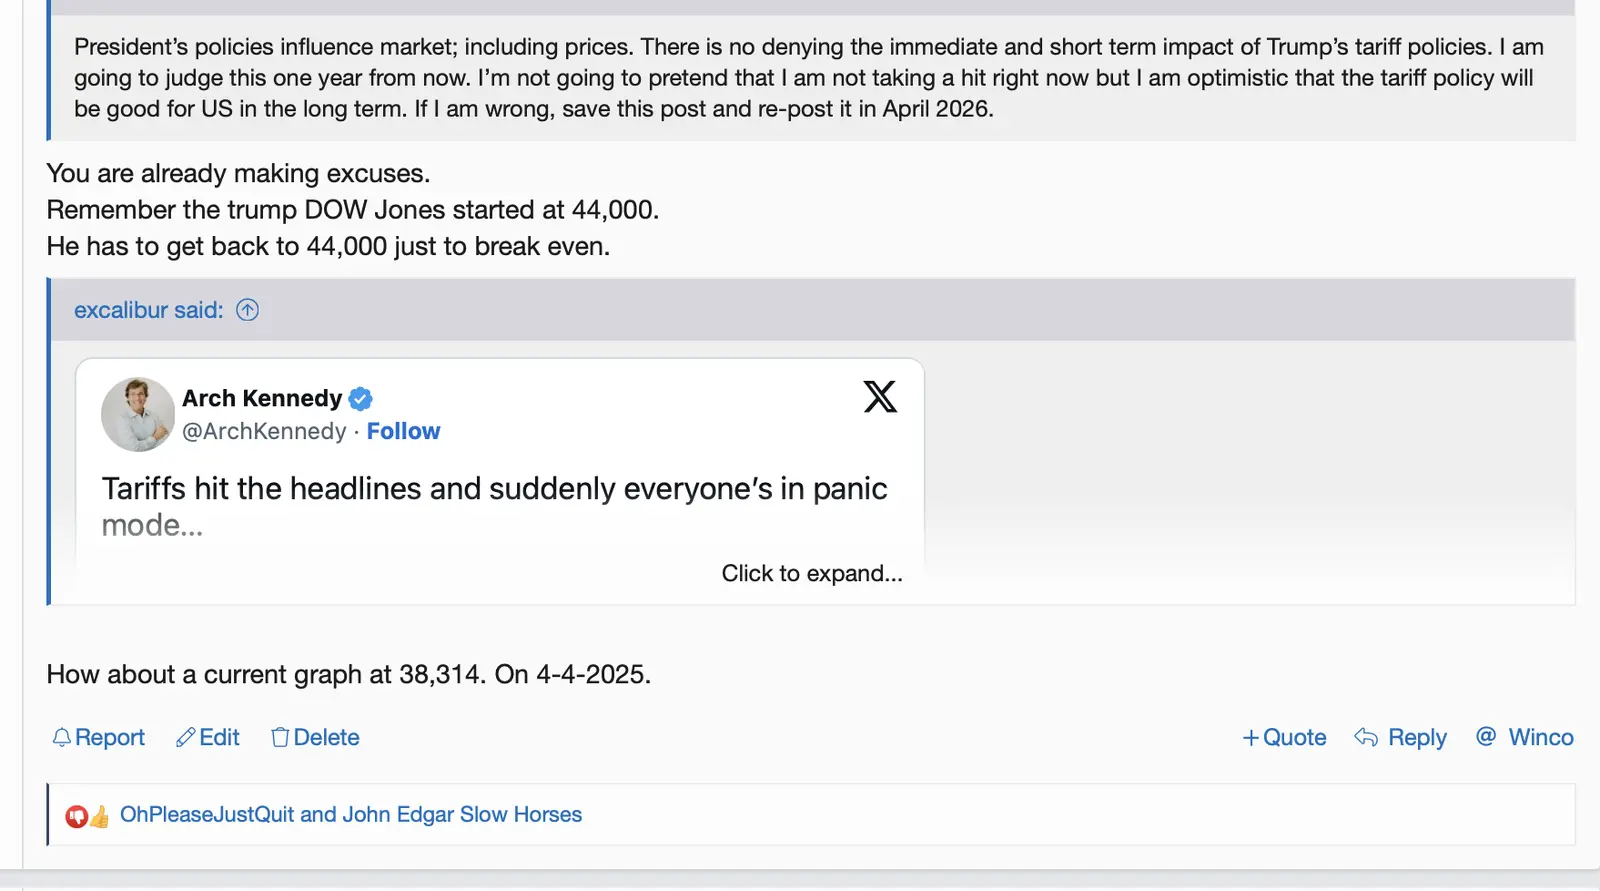Viewport: 1600px width, 891px height.
Task: Follow Arch Kennedy in the embedded tweet
Action: (403, 431)
